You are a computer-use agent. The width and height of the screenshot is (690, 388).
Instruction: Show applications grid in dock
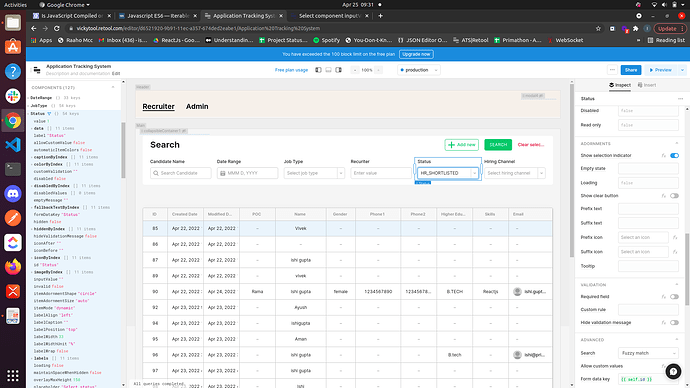coord(13,375)
